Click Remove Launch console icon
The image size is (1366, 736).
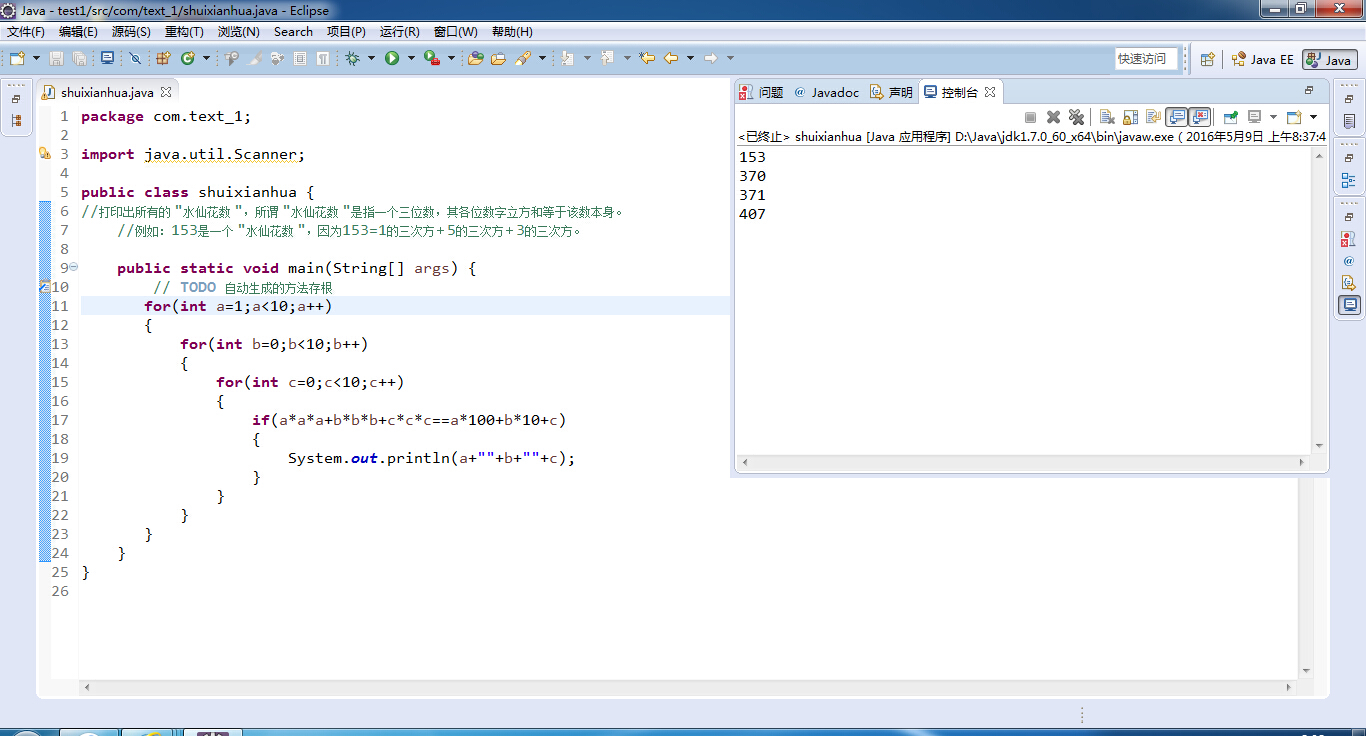click(x=1054, y=117)
